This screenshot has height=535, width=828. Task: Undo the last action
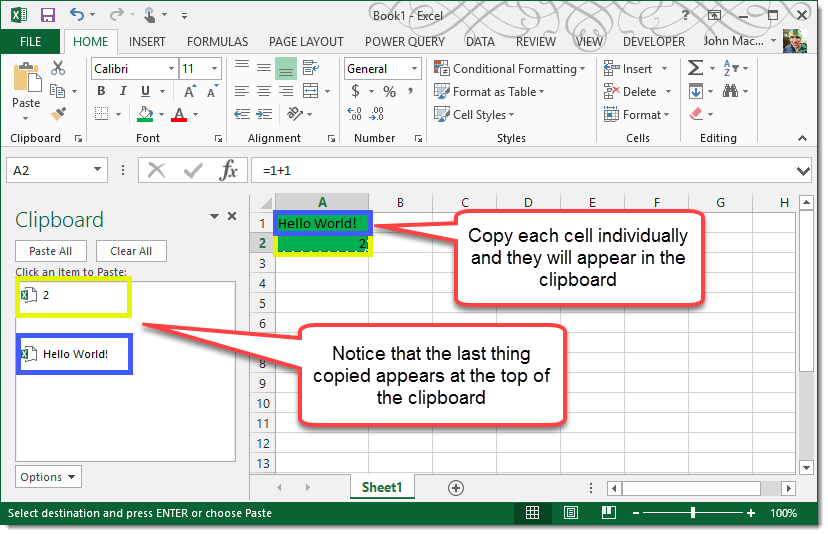pyautogui.click(x=77, y=14)
